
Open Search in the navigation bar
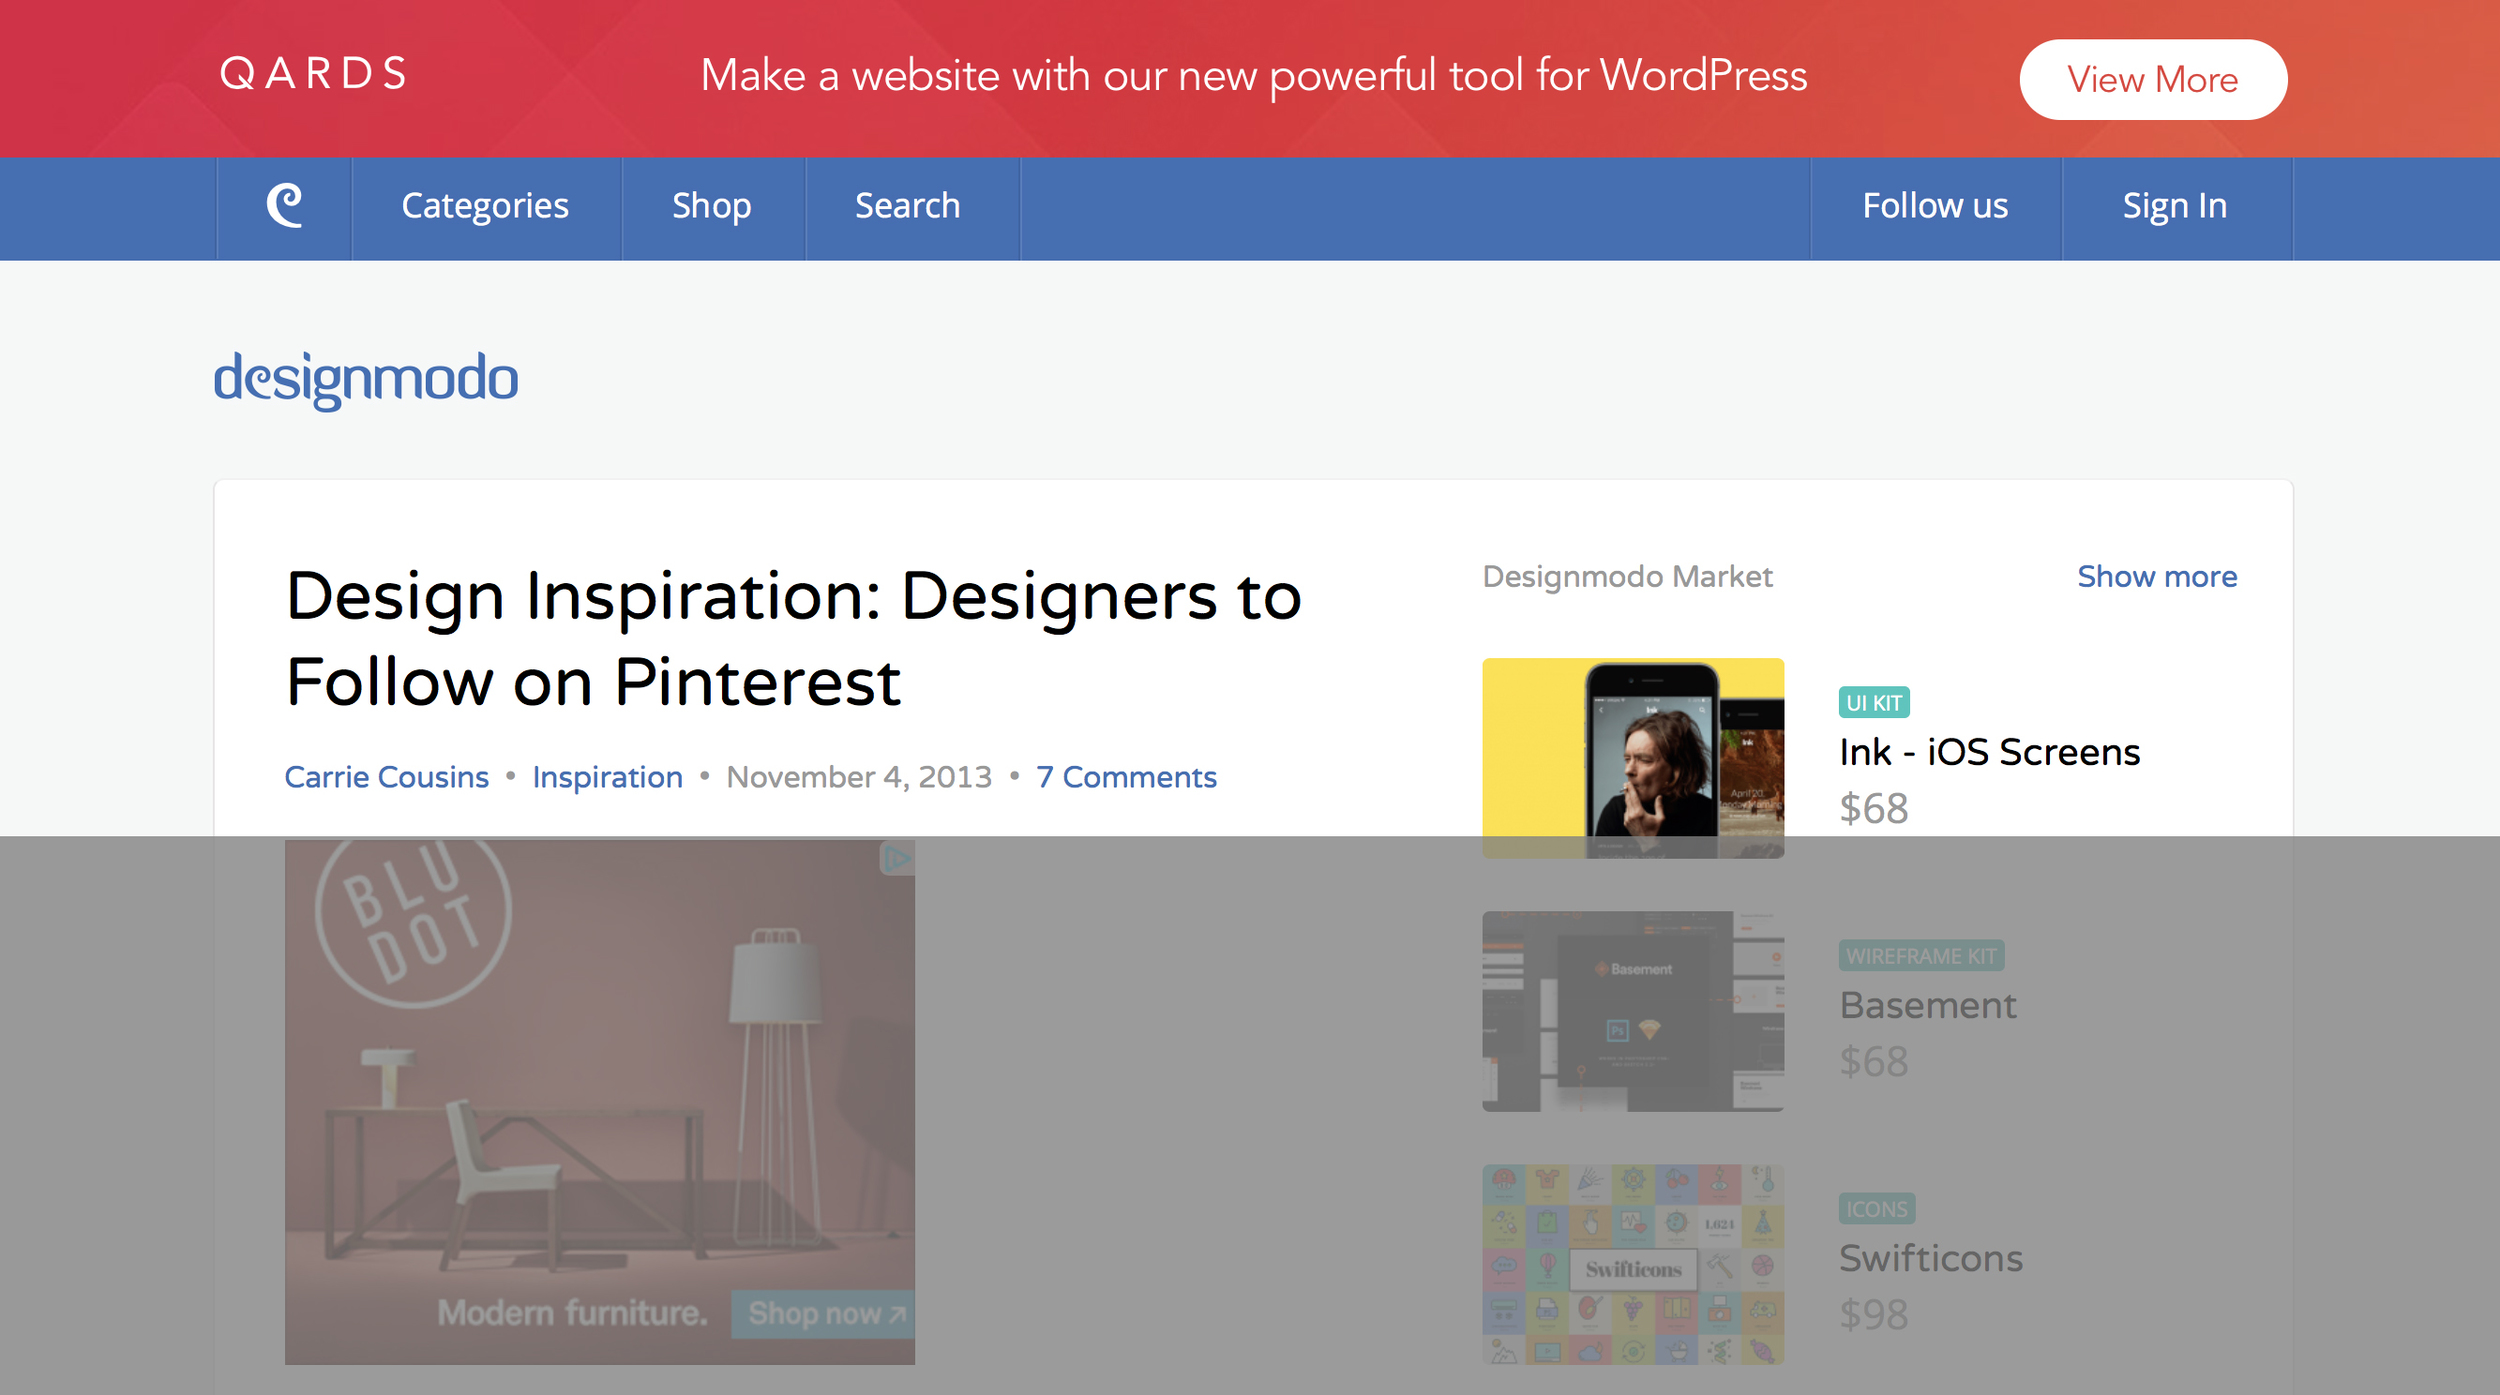(x=908, y=205)
